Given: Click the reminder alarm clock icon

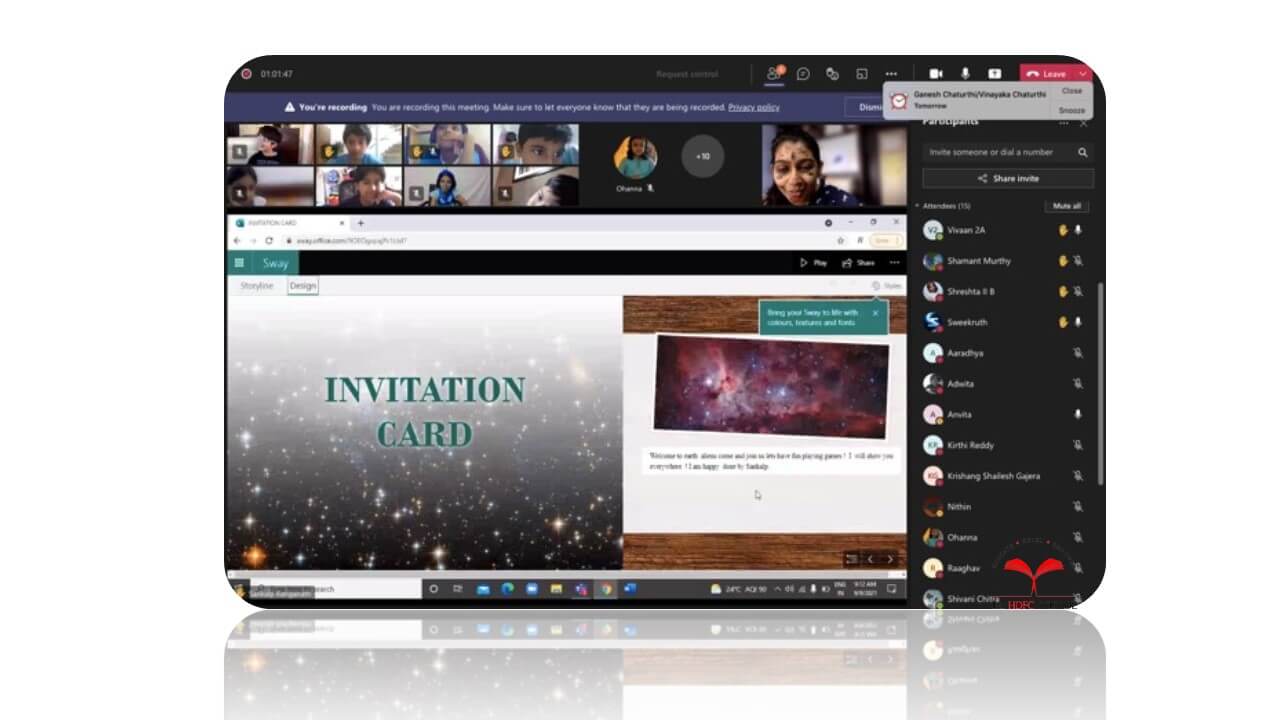Looking at the screenshot, I should [899, 101].
